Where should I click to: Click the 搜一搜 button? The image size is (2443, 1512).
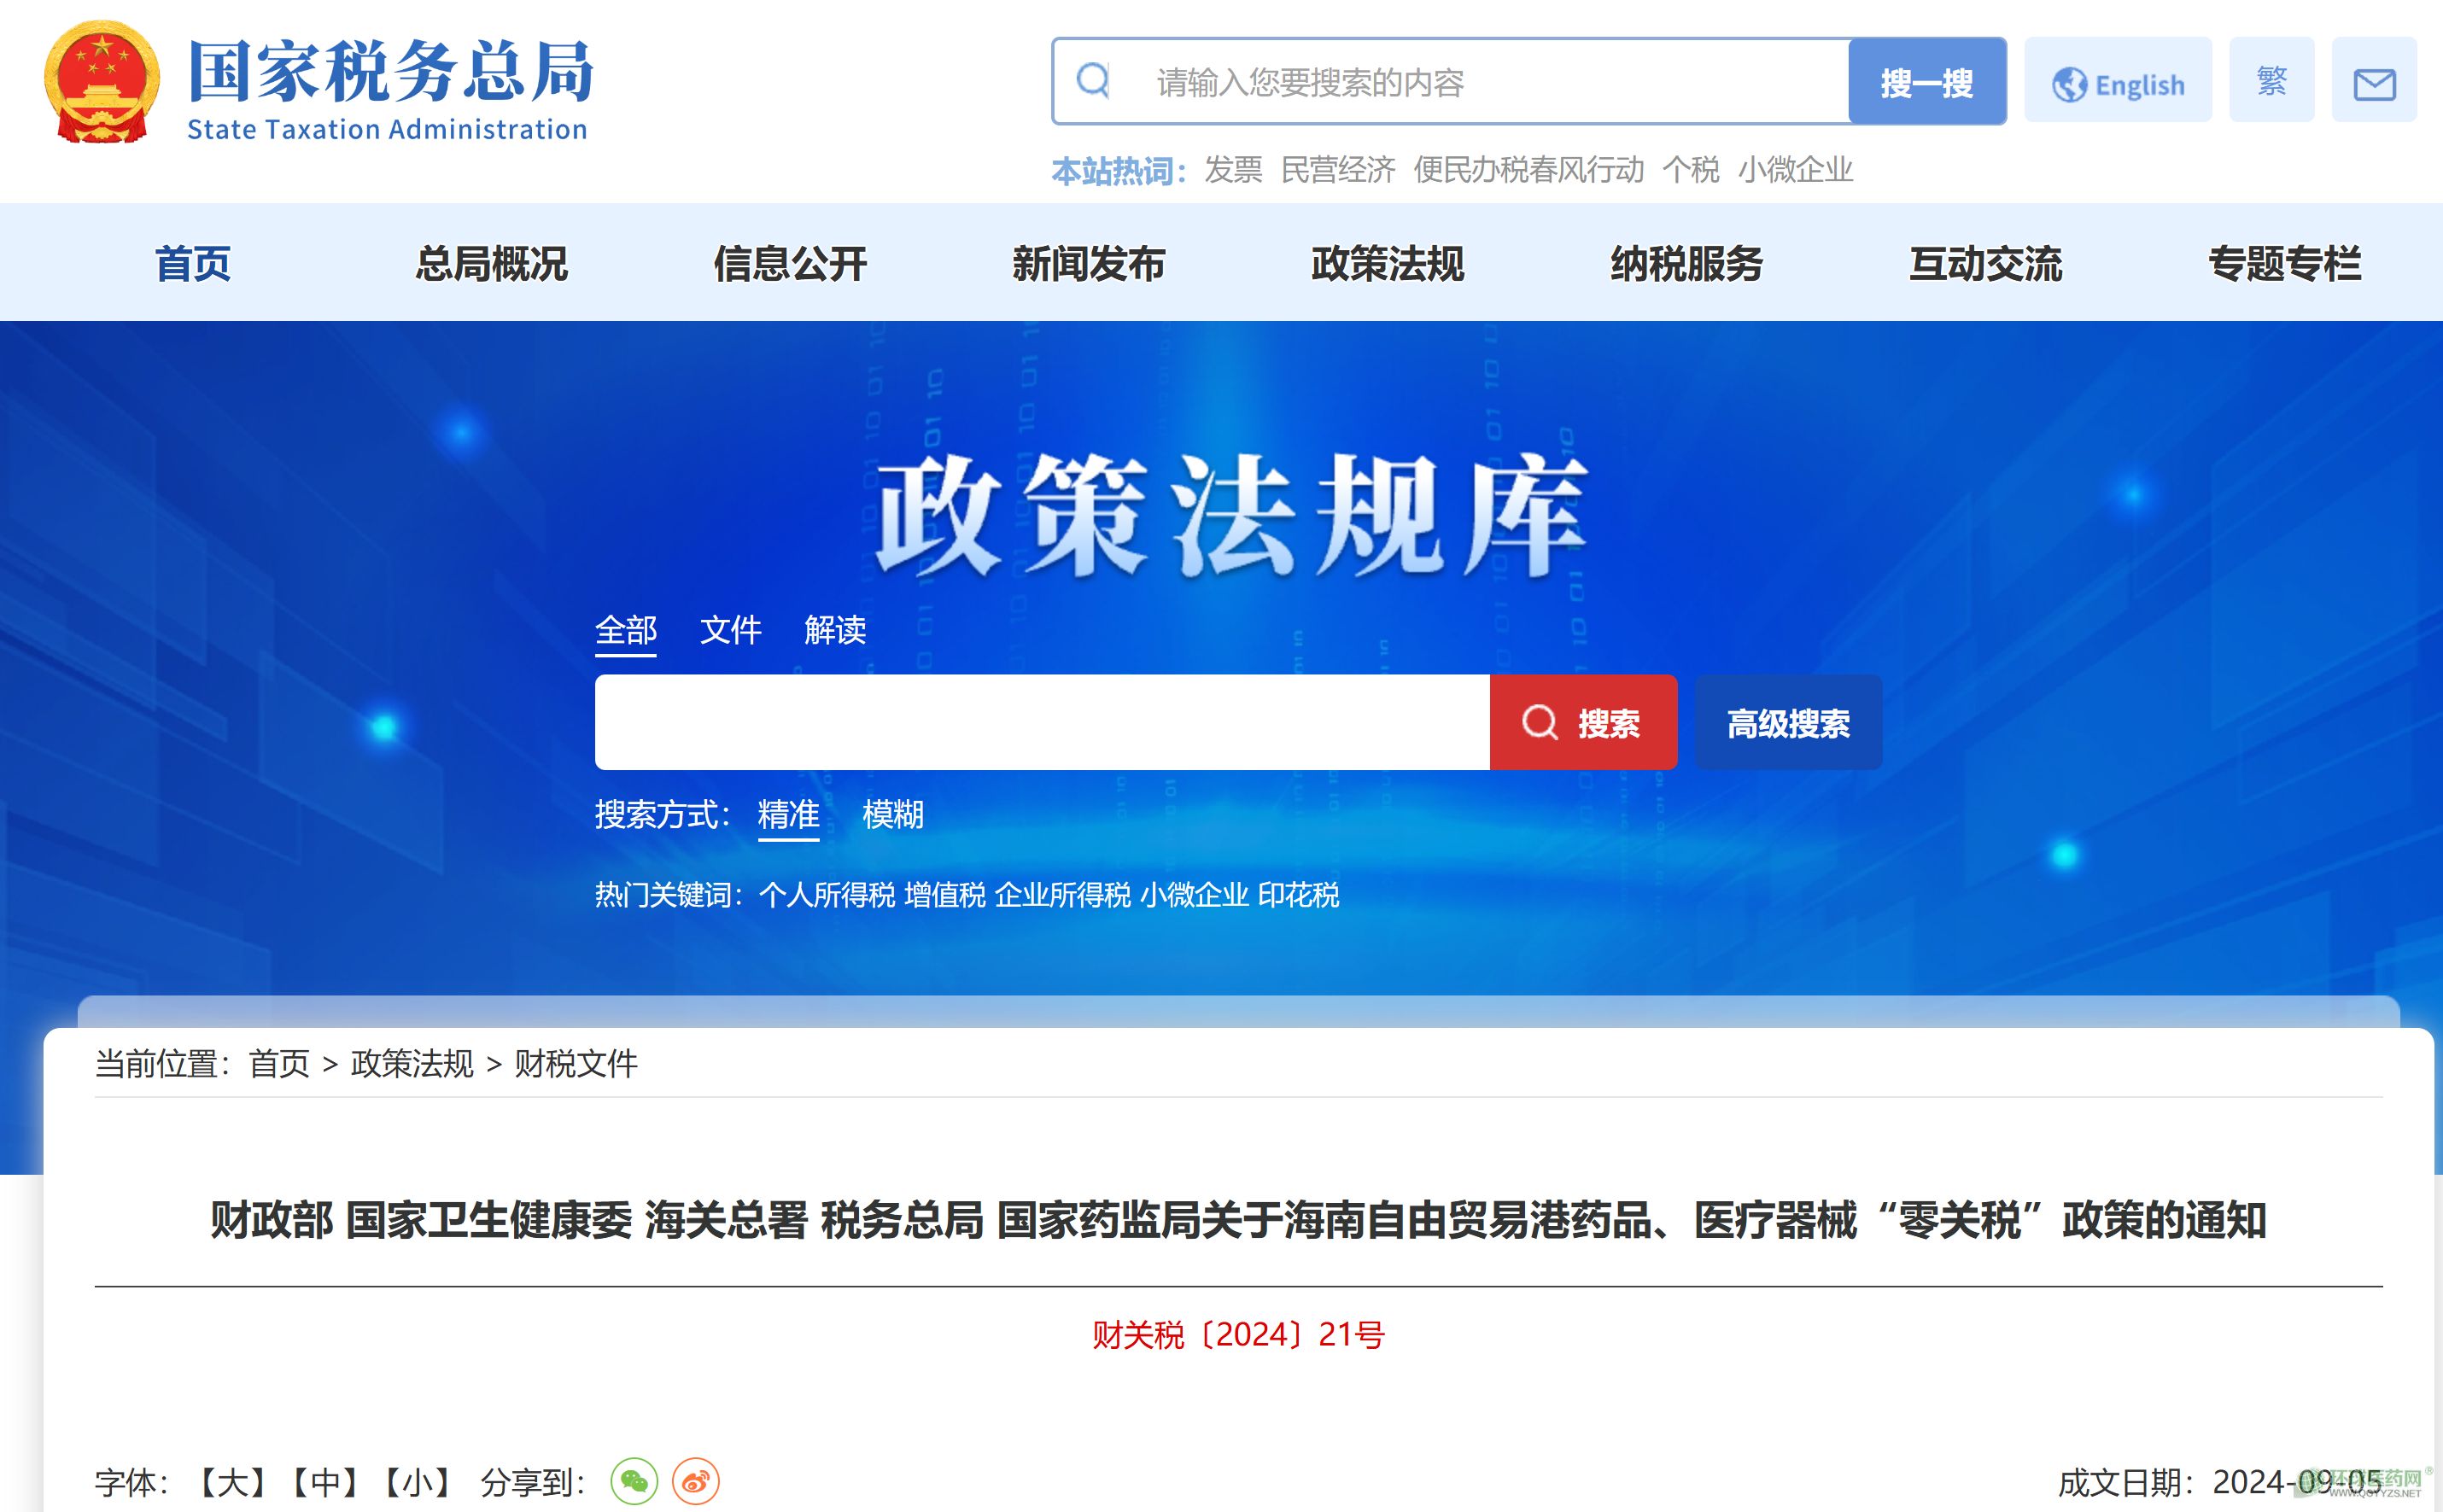tap(1926, 82)
